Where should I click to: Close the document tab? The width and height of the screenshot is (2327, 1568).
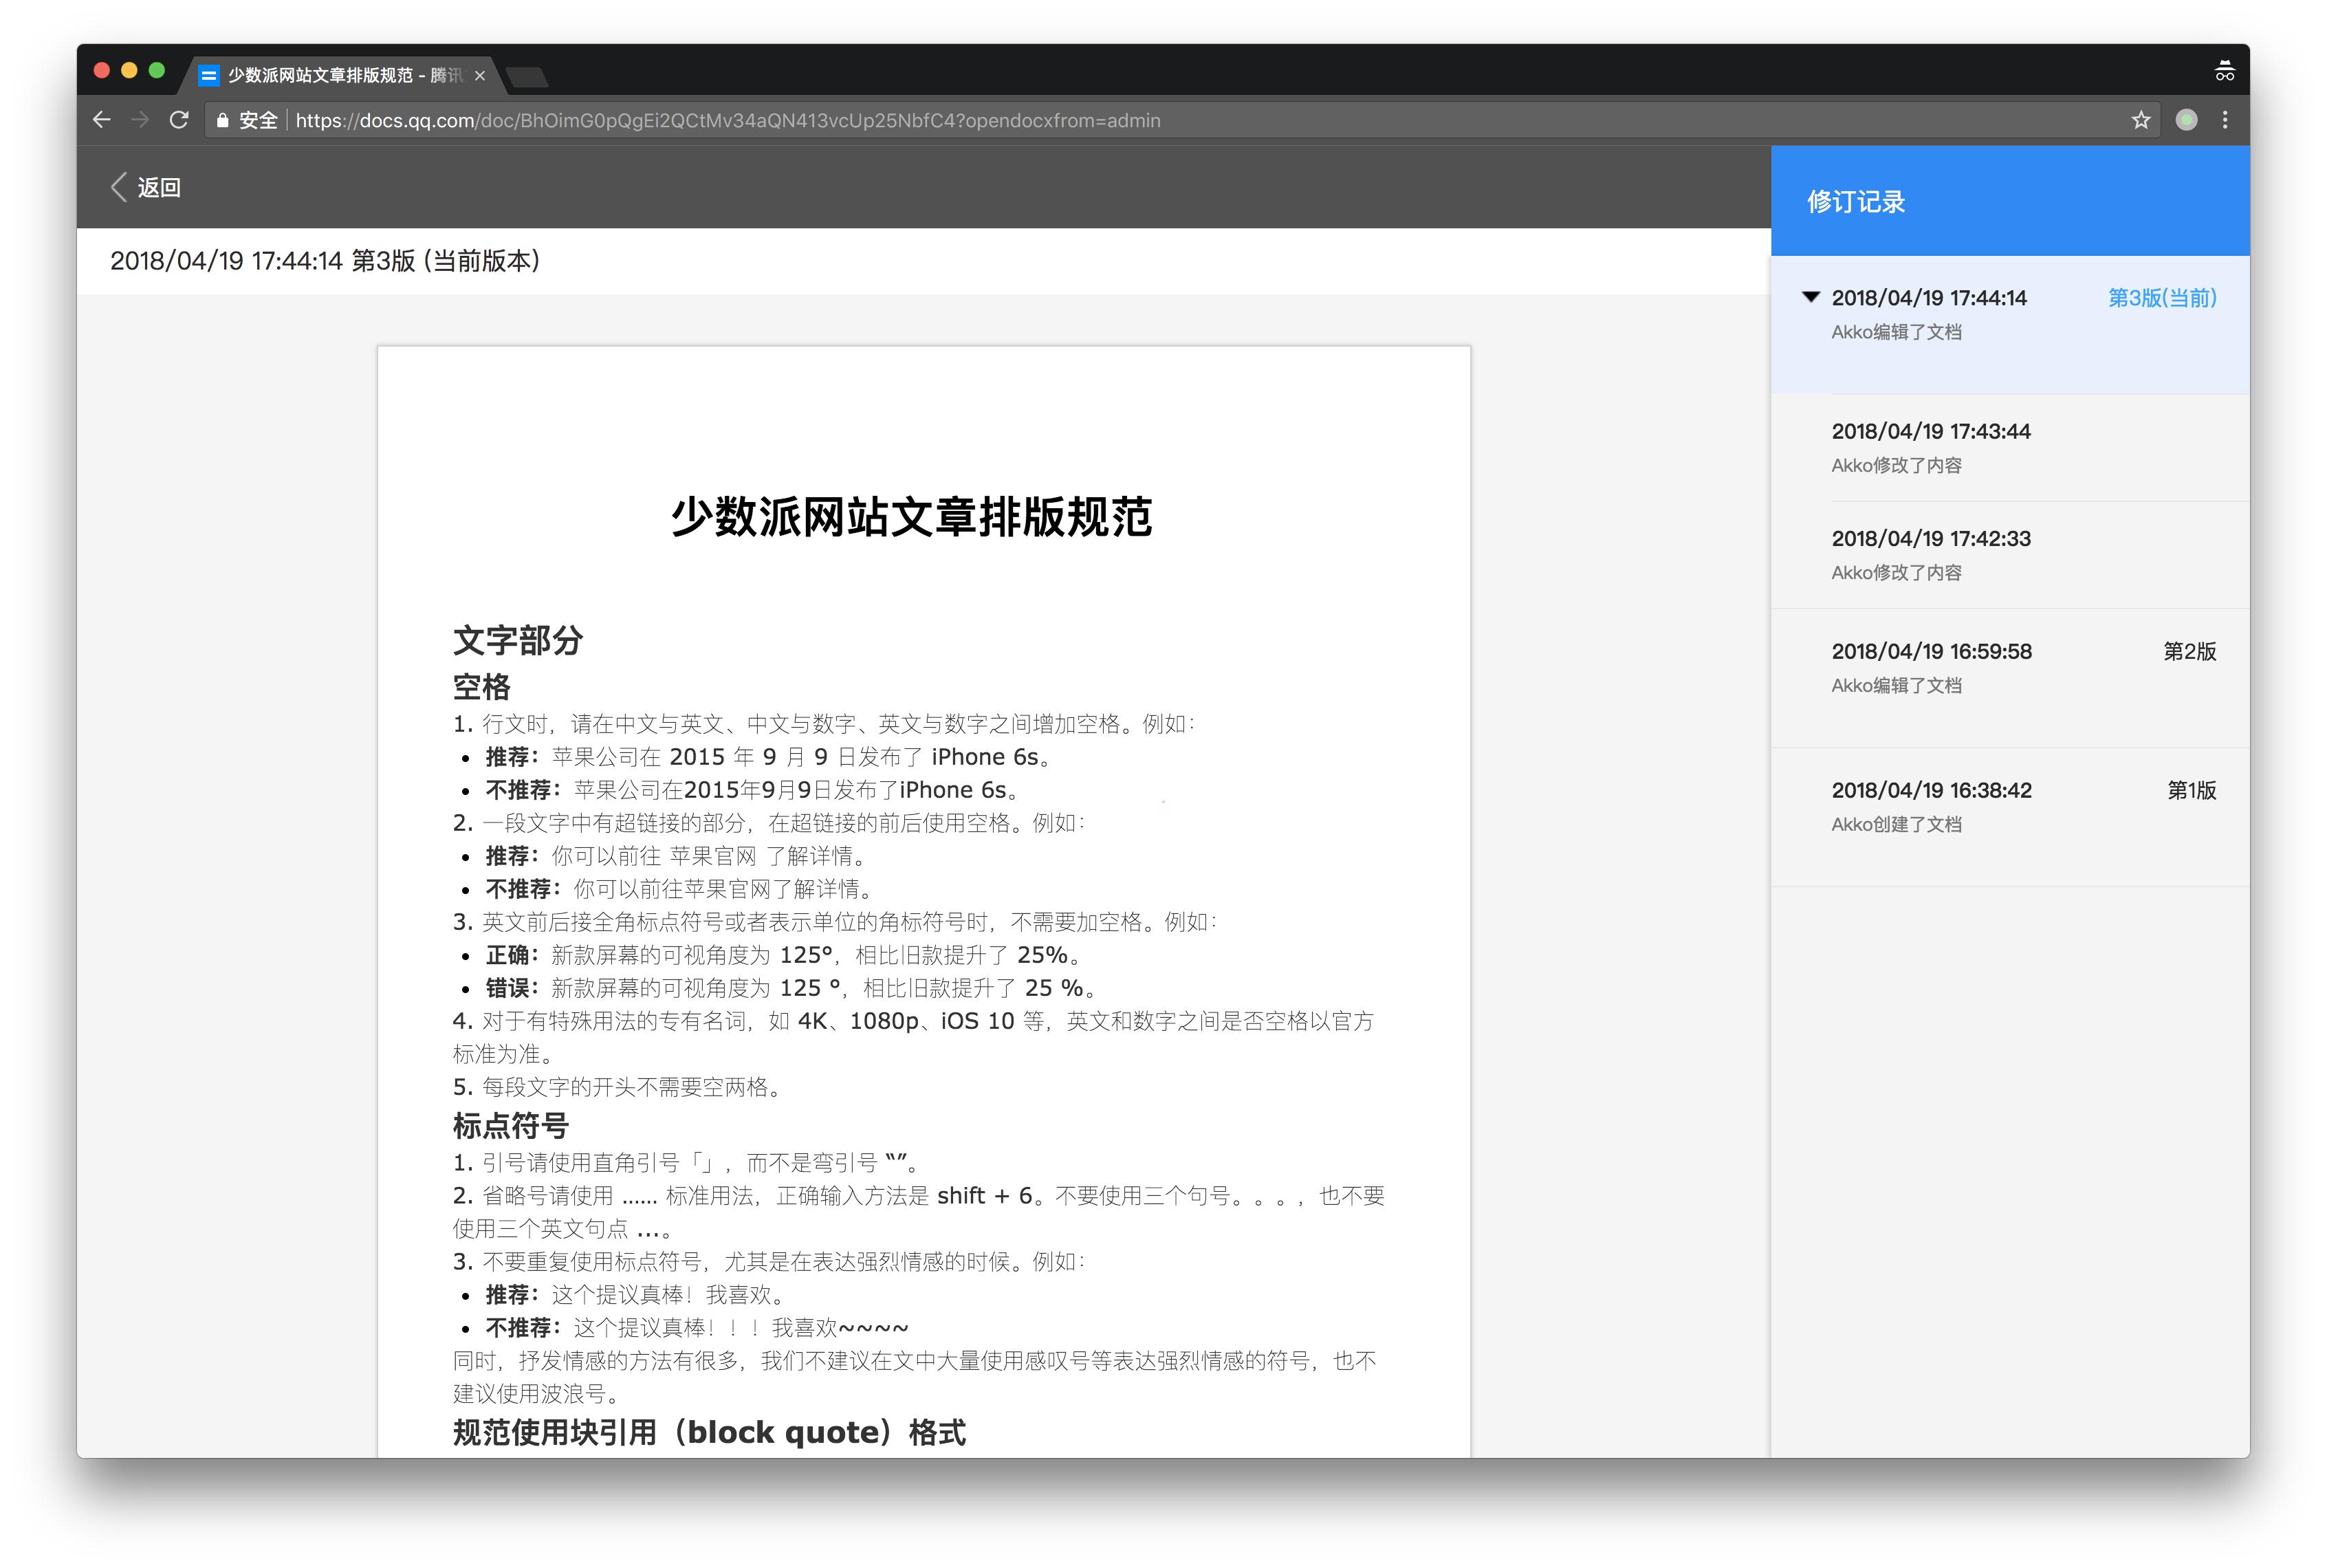[x=480, y=76]
